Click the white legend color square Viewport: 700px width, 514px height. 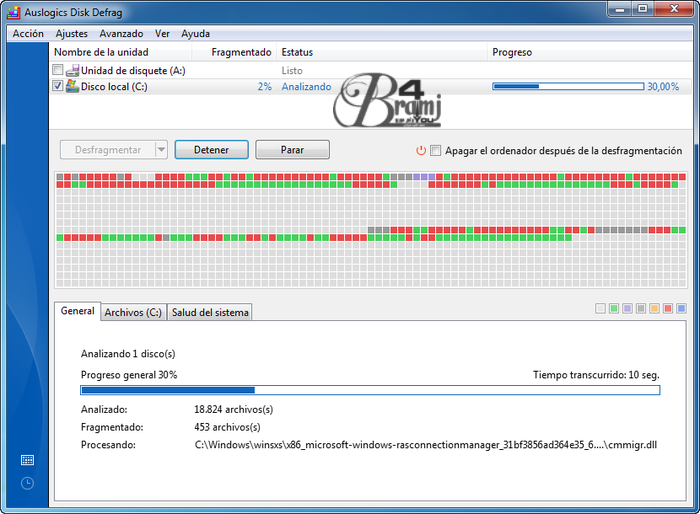click(600, 308)
